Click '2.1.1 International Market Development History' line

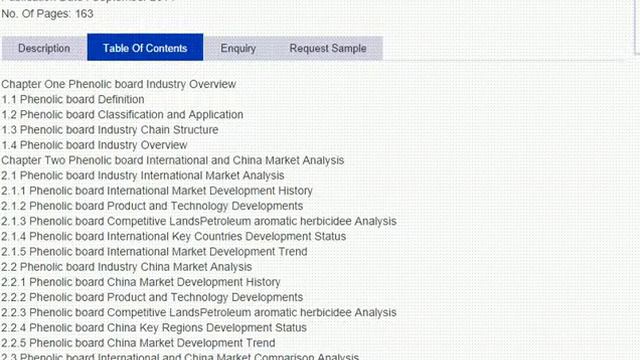157,191
